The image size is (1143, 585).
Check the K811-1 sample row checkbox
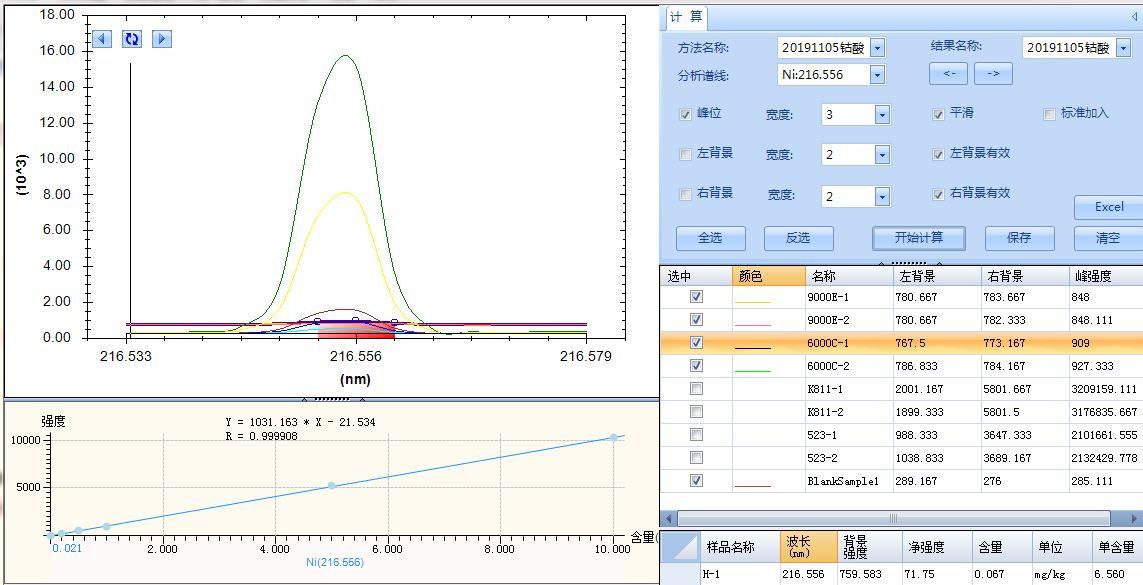point(696,389)
